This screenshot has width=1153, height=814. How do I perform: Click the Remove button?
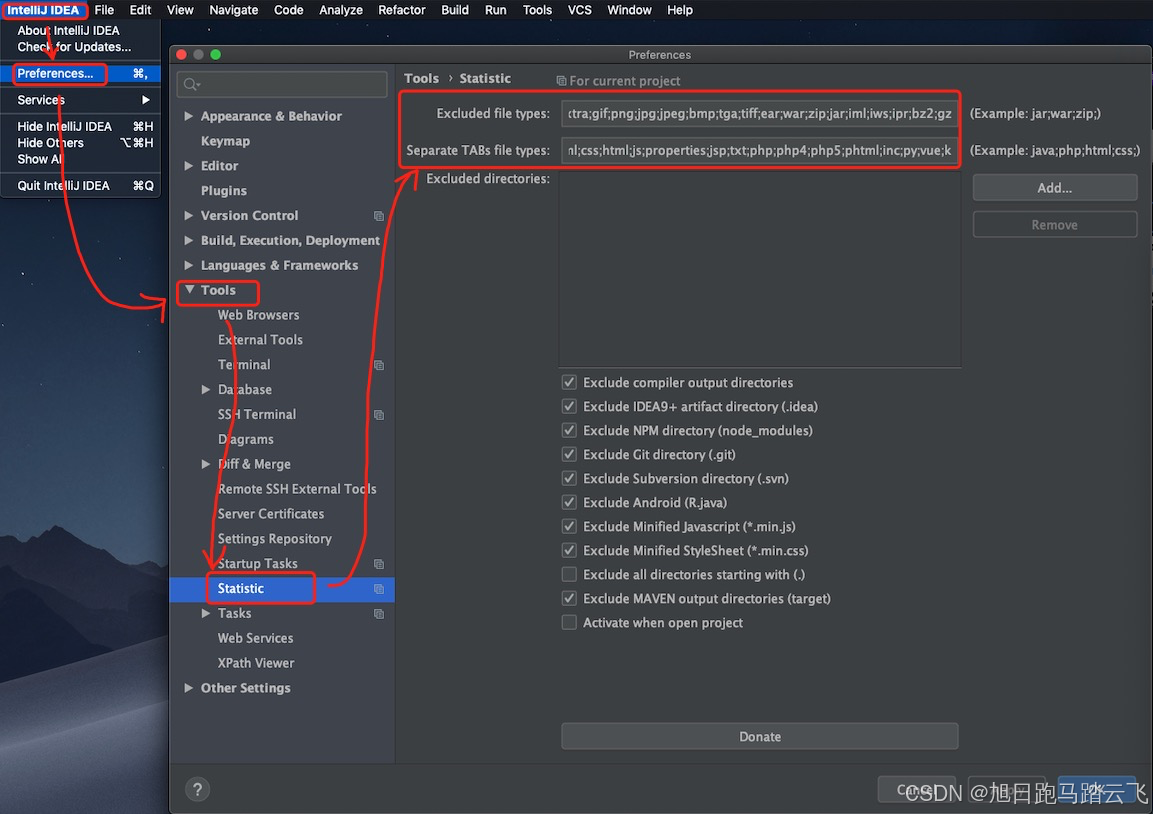pyautogui.click(x=1054, y=225)
